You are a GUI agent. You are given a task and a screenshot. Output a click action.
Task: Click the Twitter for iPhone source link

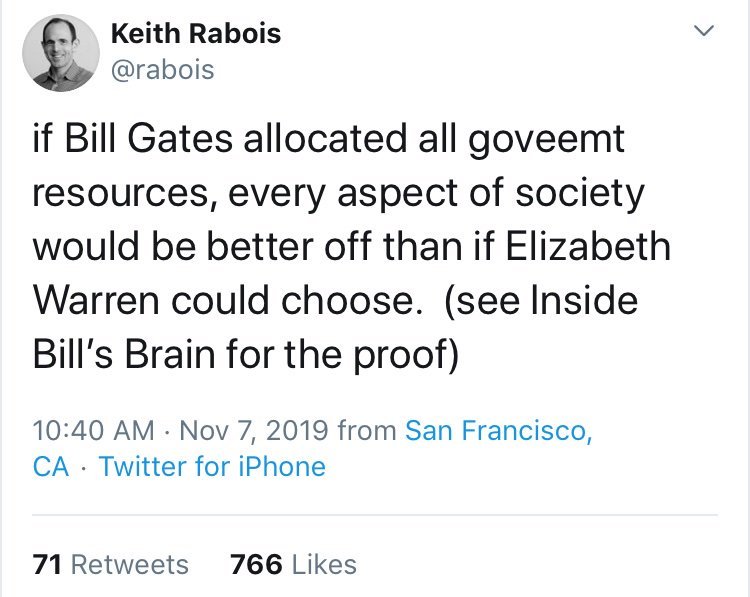point(212,466)
